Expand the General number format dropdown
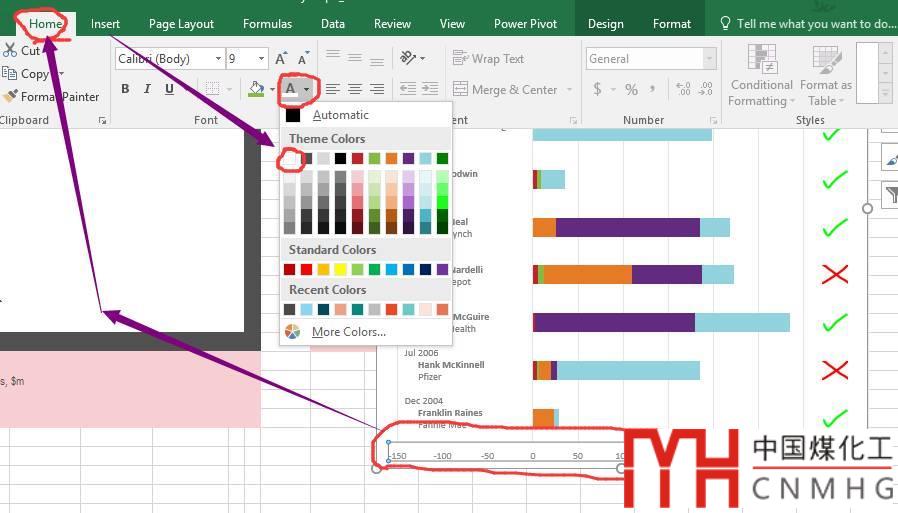 pyautogui.click(x=709, y=59)
